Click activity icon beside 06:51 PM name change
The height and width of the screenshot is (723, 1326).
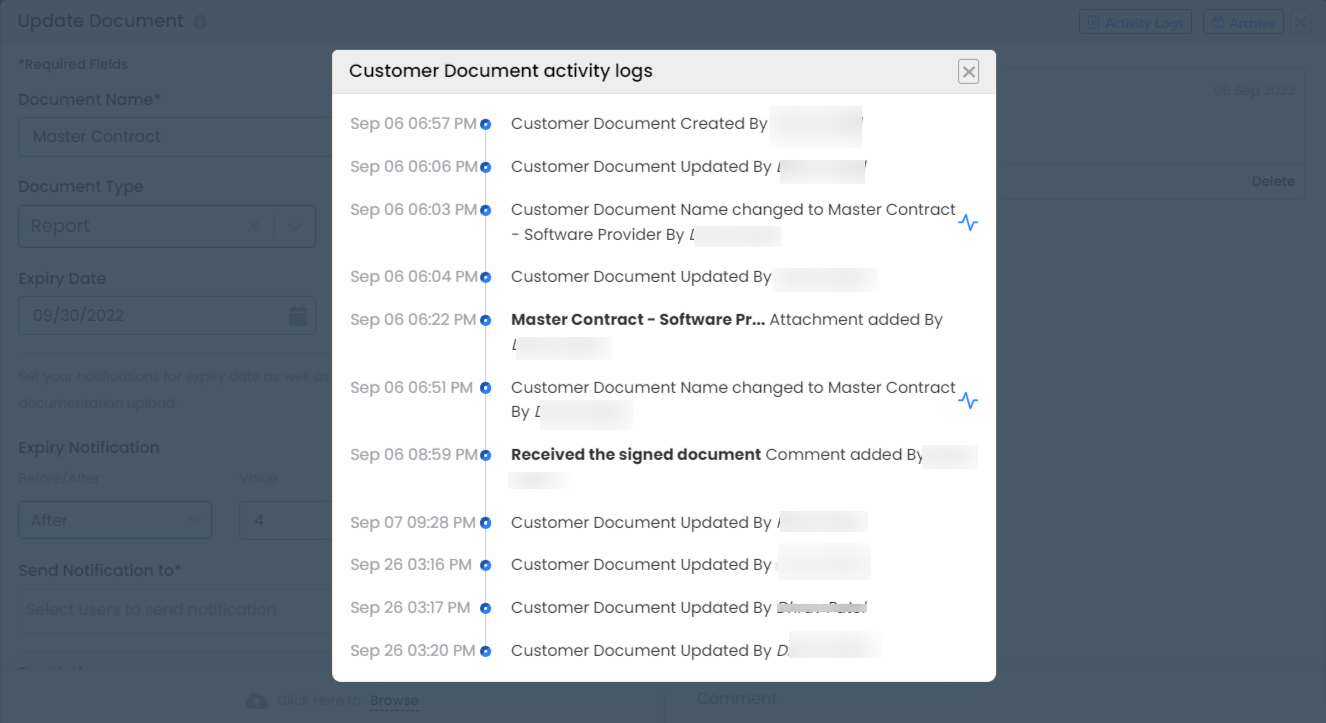(967, 401)
